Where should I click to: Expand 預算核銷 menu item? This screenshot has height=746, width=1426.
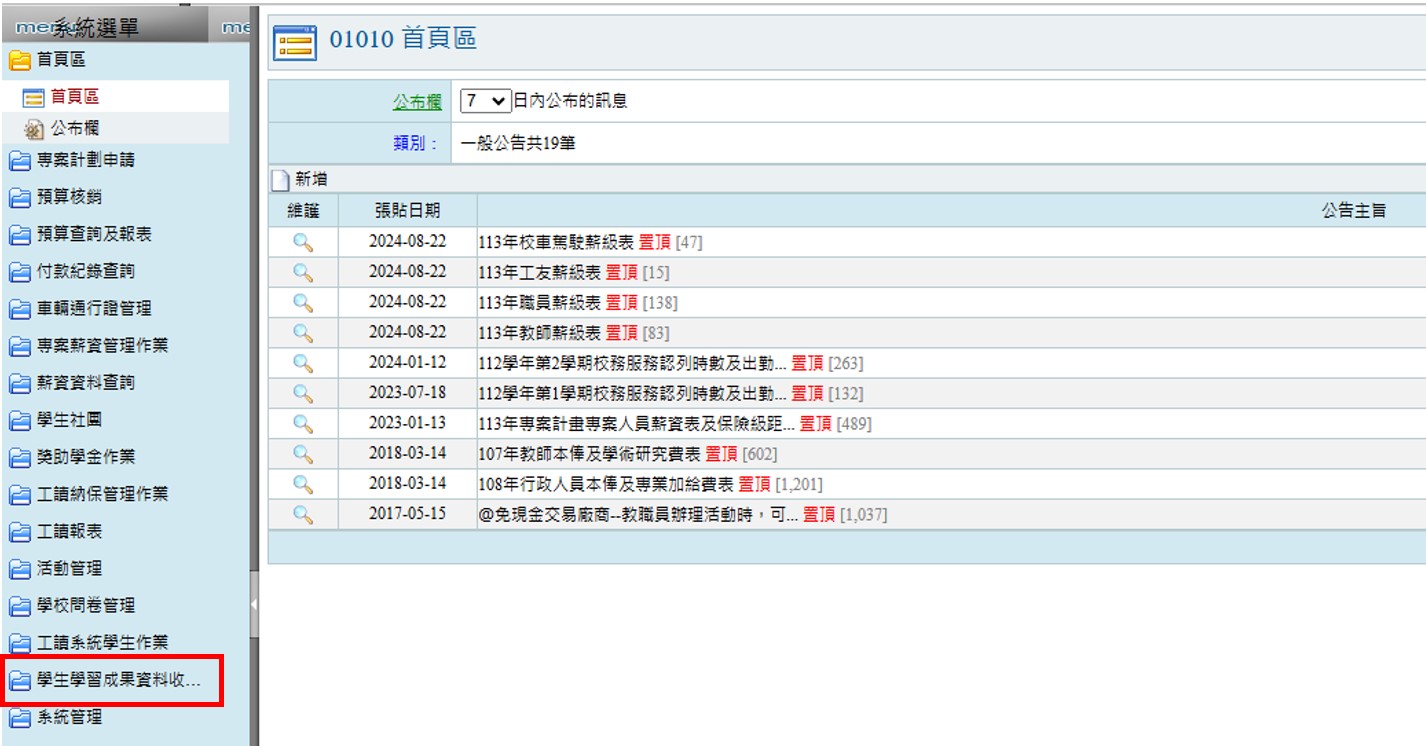(69, 197)
